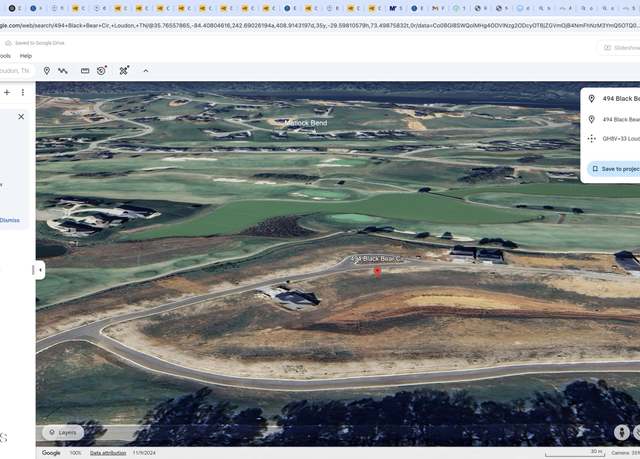The height and width of the screenshot is (459, 640).
Task: Click the 100% value in status bar
Action: pos(75,453)
